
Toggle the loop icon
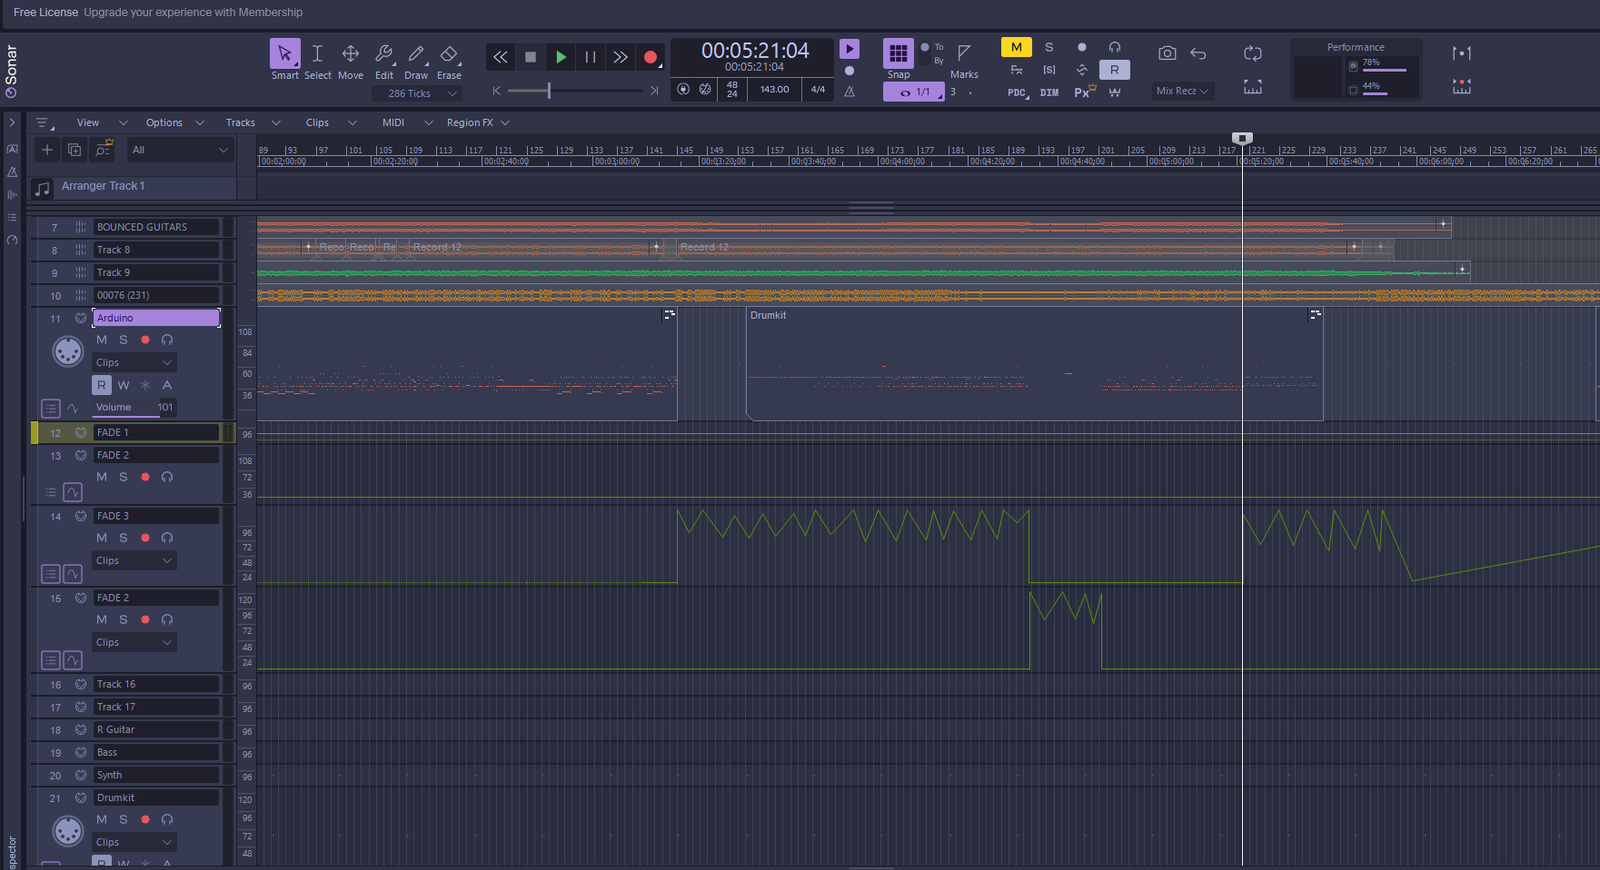[1252, 53]
